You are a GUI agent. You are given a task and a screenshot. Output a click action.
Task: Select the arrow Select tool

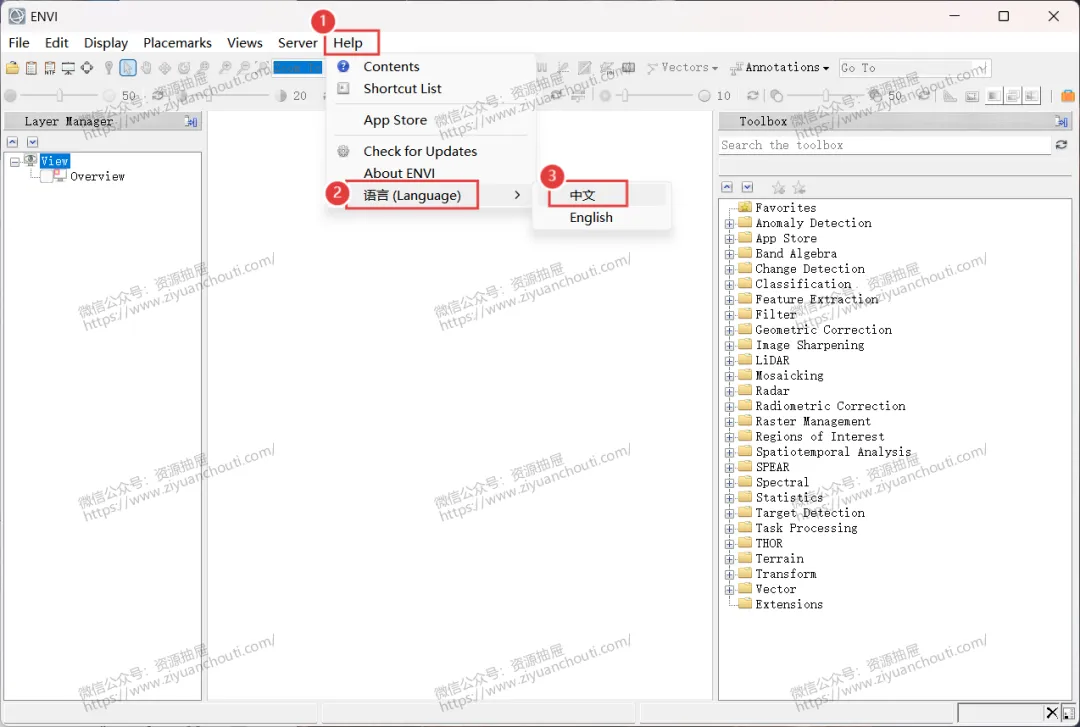click(x=127, y=68)
